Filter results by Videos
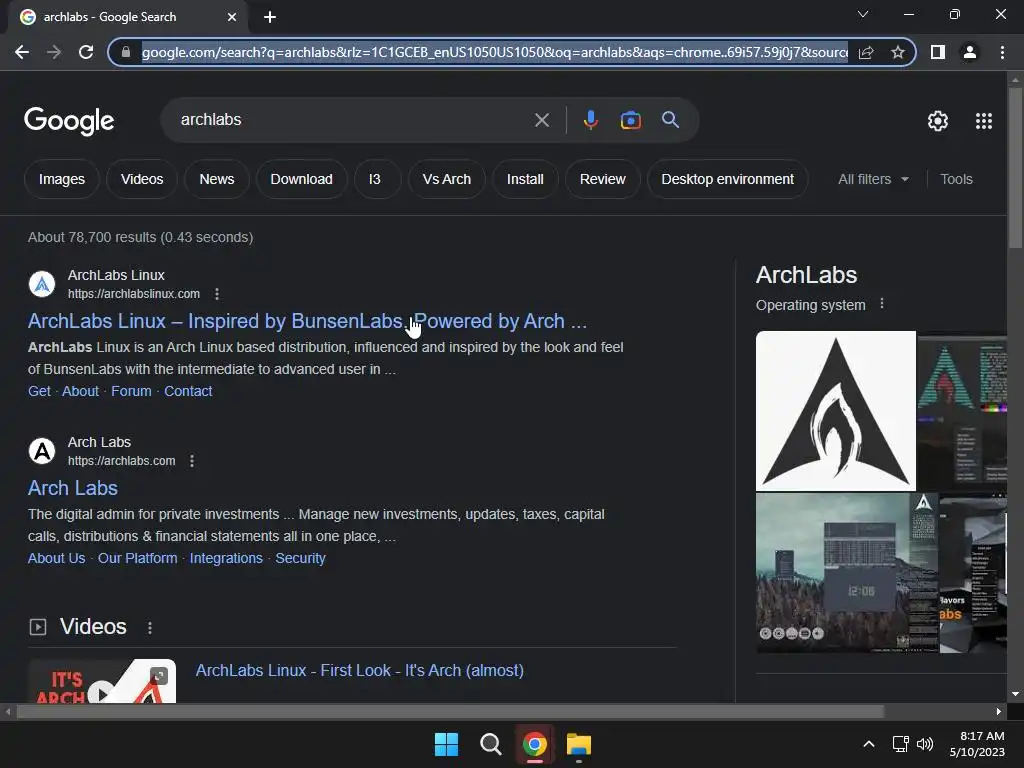Image resolution: width=1024 pixels, height=768 pixels. tap(142, 179)
